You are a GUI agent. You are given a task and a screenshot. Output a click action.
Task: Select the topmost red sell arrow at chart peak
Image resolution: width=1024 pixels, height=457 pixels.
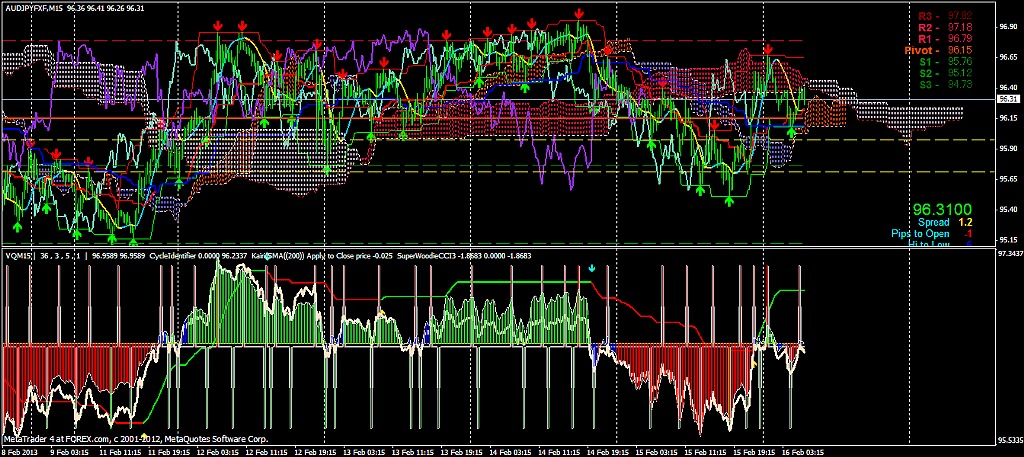click(579, 13)
